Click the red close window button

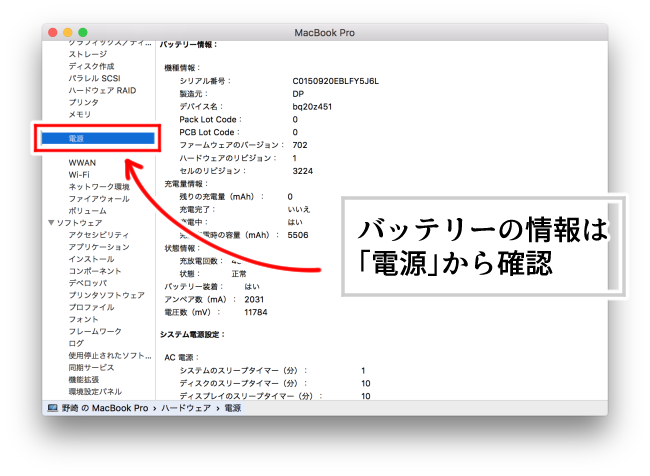tap(53, 32)
